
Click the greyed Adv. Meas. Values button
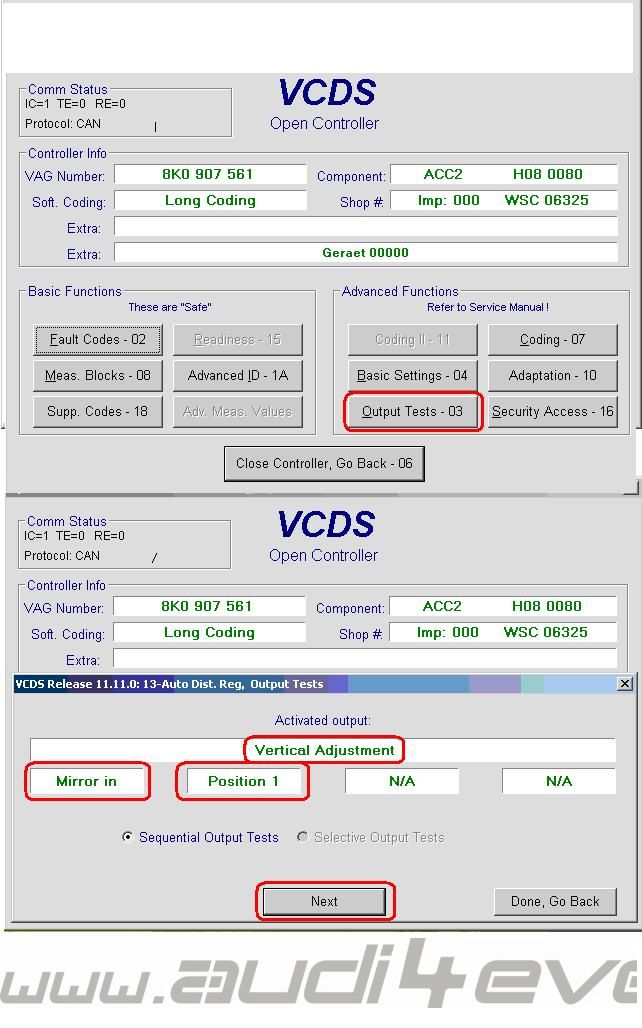pos(238,412)
